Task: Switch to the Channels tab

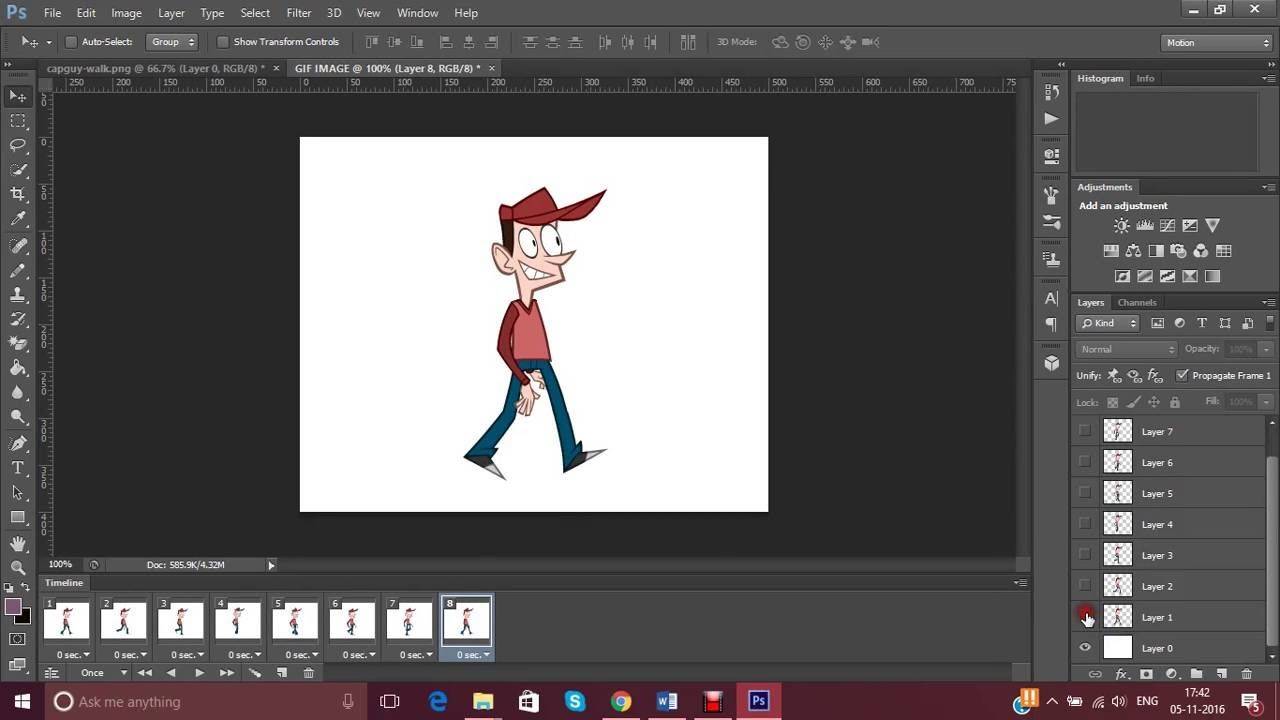Action: coord(1137,302)
